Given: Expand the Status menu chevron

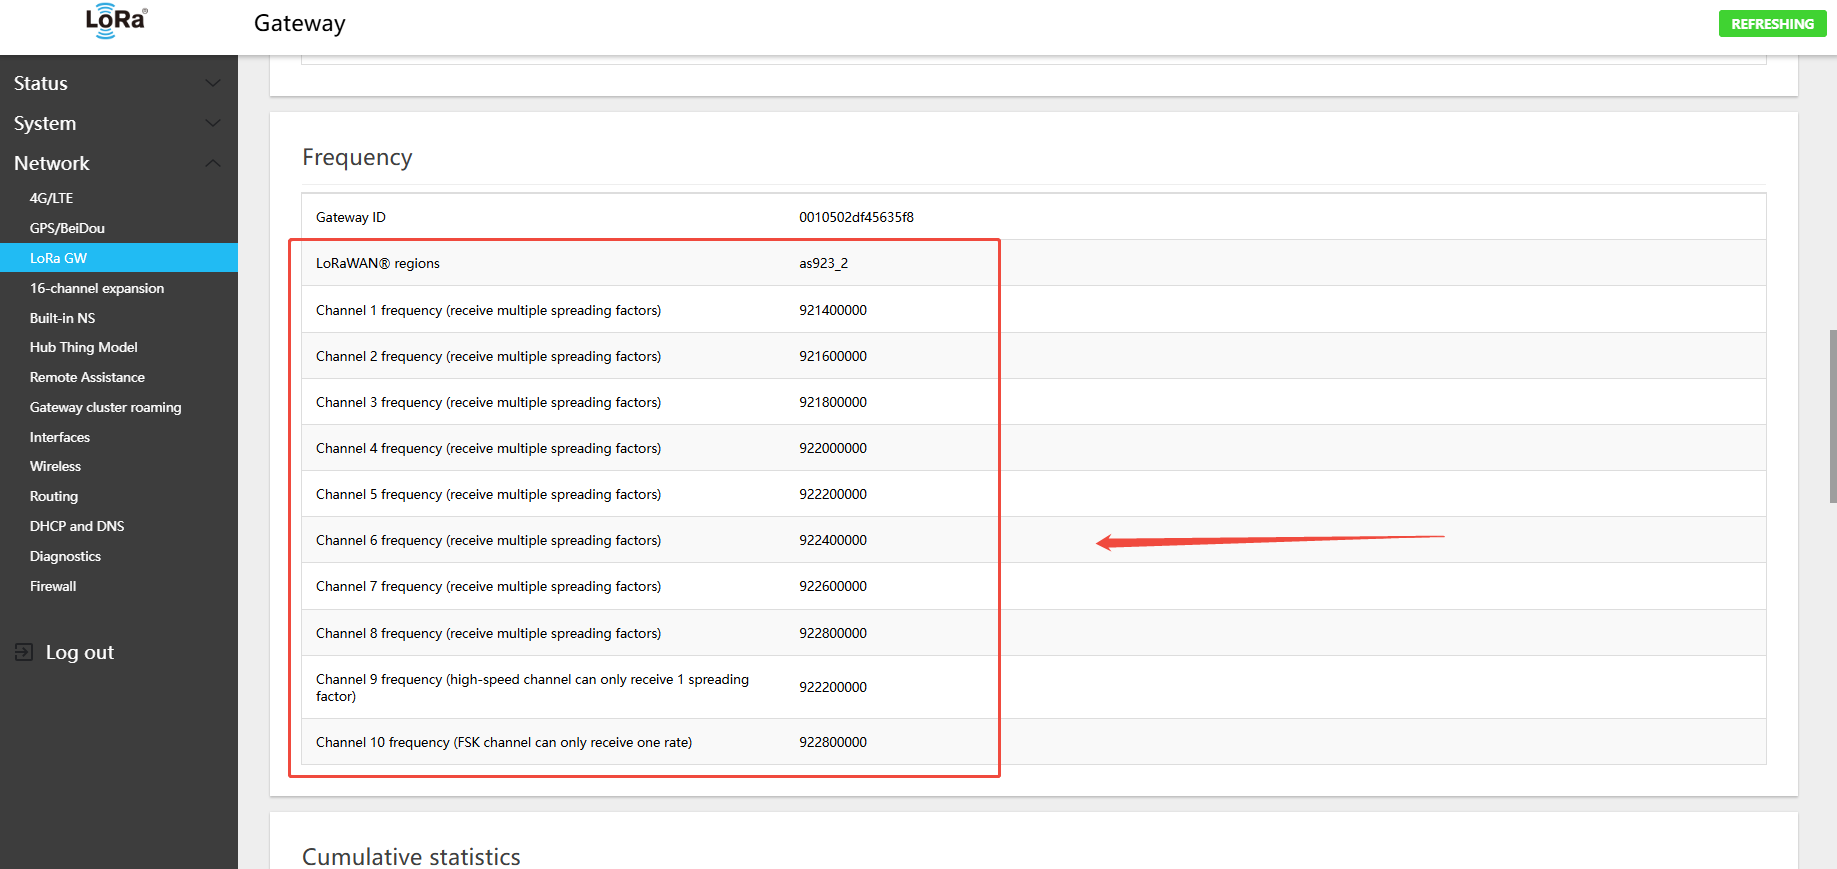Looking at the screenshot, I should (212, 83).
